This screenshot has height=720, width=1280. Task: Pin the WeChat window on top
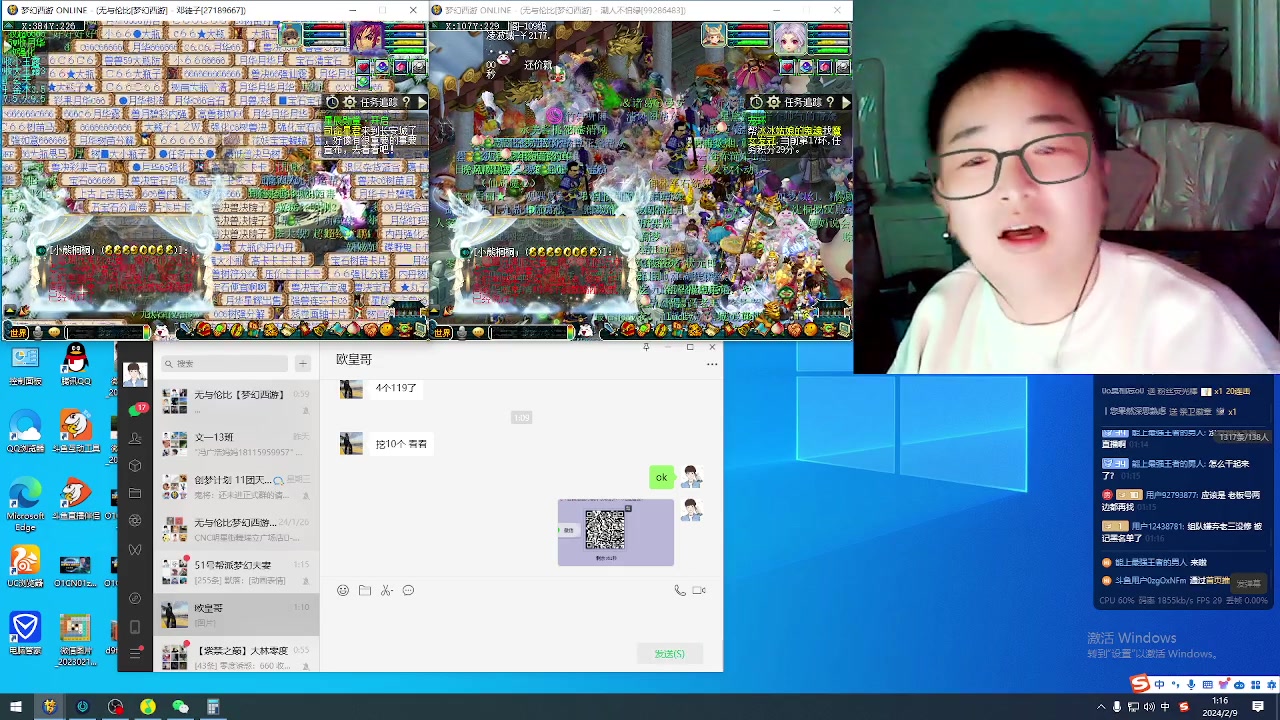click(646, 347)
